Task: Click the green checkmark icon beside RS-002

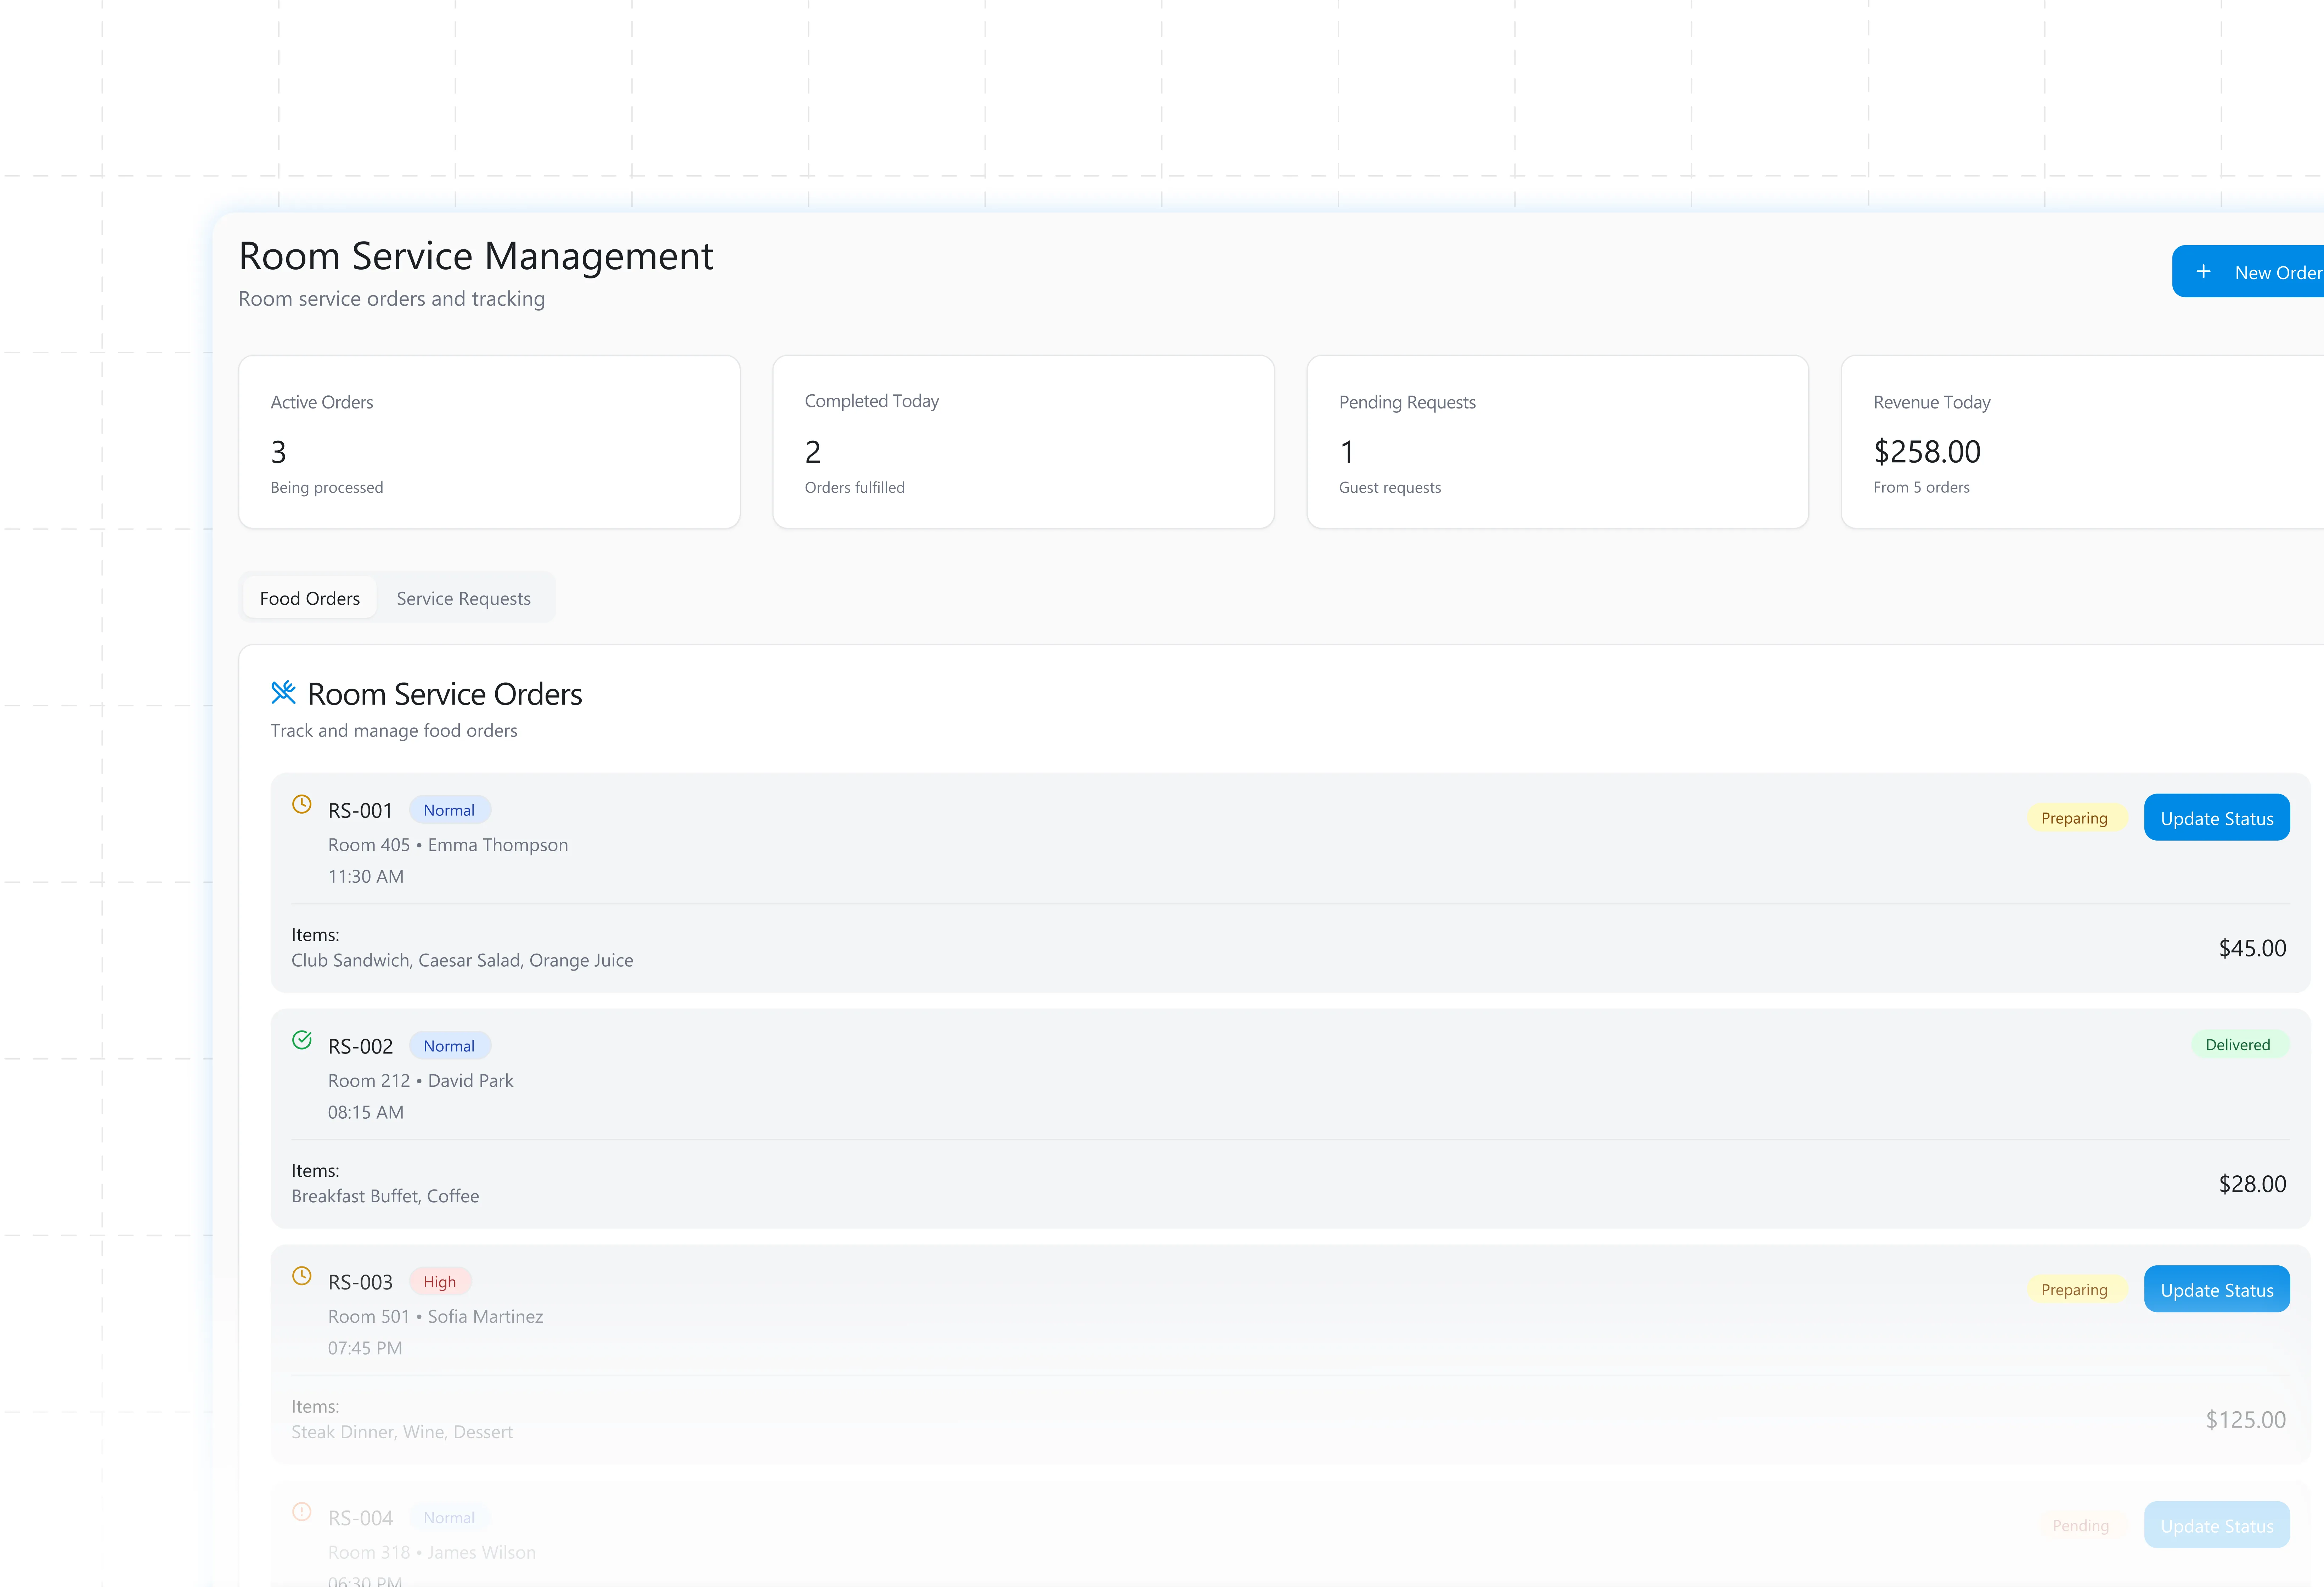Action: (301, 1040)
